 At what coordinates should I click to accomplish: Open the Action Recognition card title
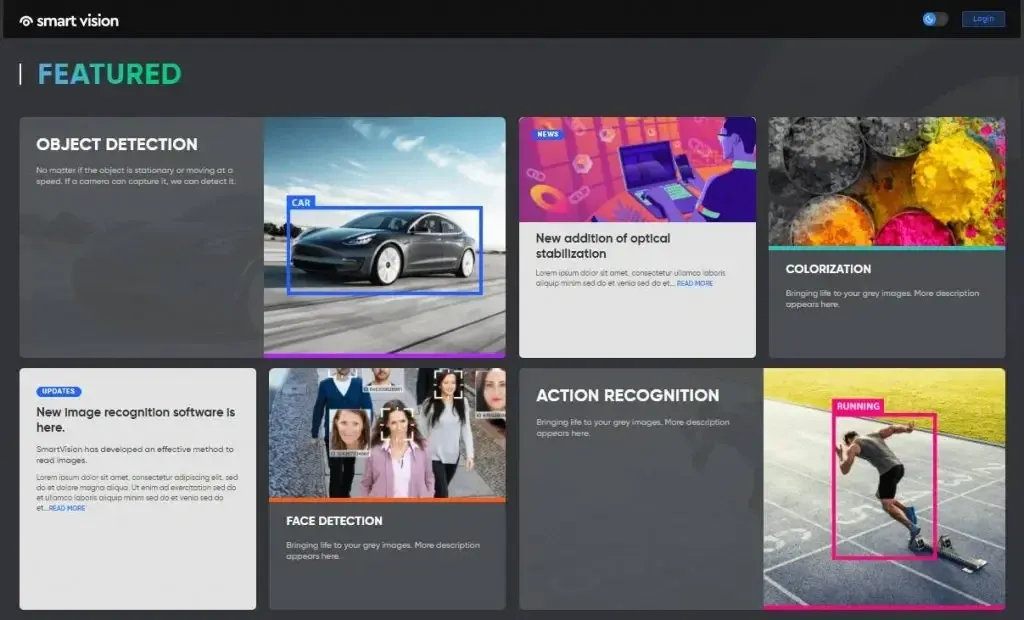(627, 395)
